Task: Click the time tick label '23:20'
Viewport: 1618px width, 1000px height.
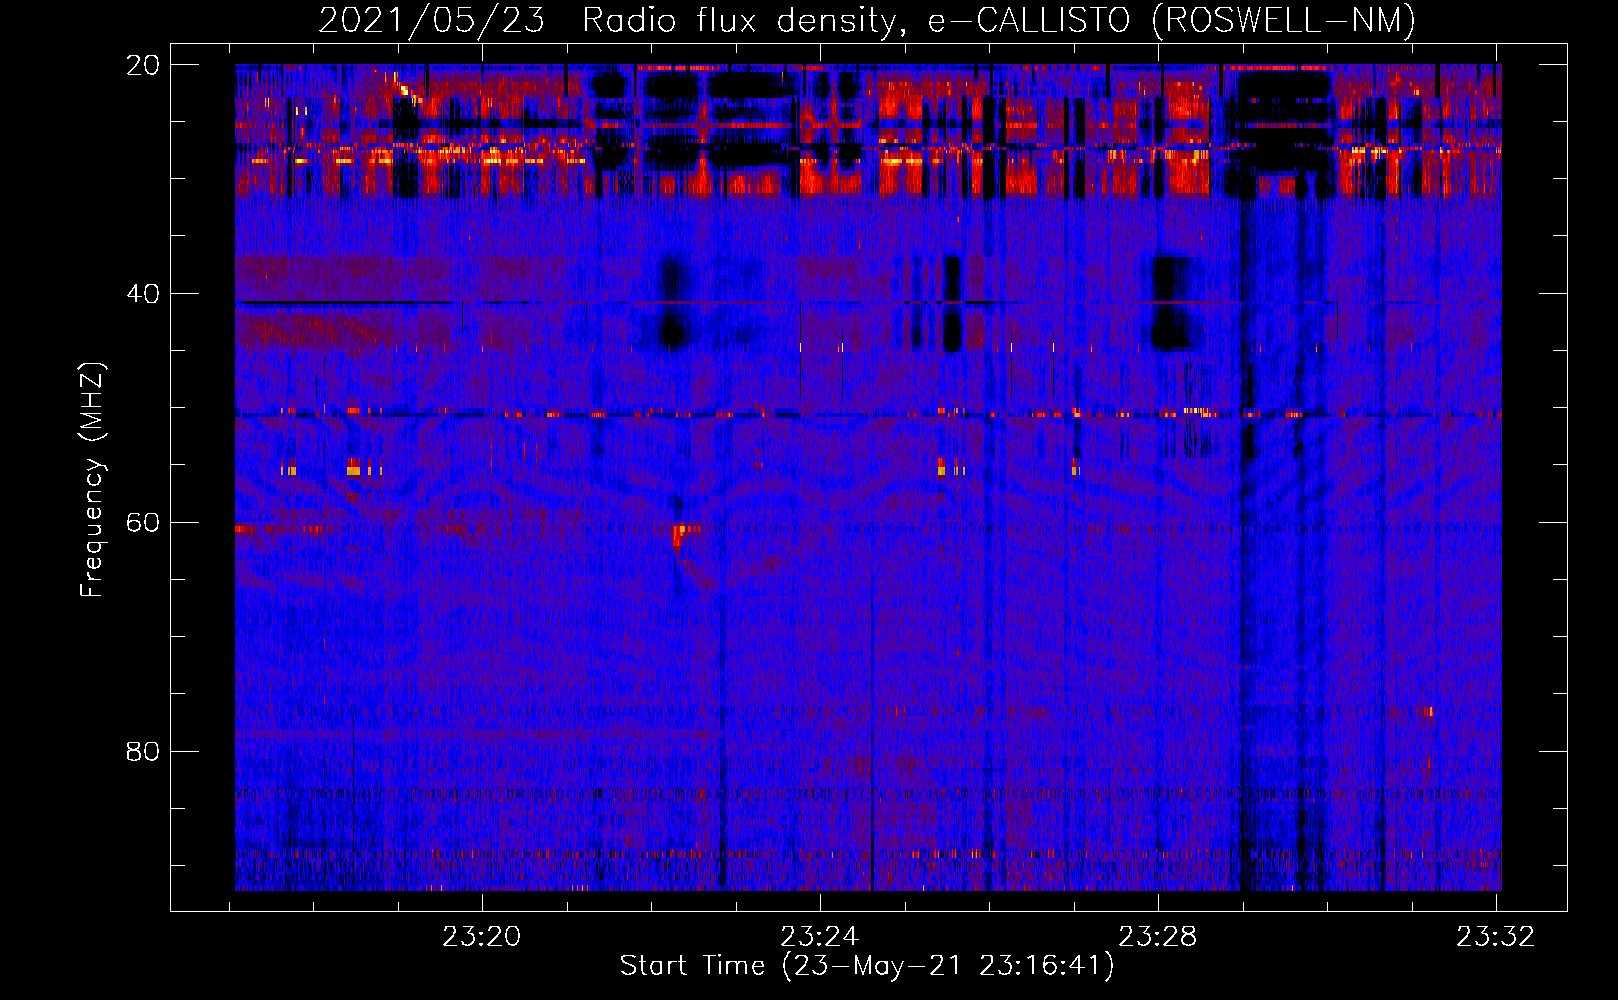Action: coord(482,937)
